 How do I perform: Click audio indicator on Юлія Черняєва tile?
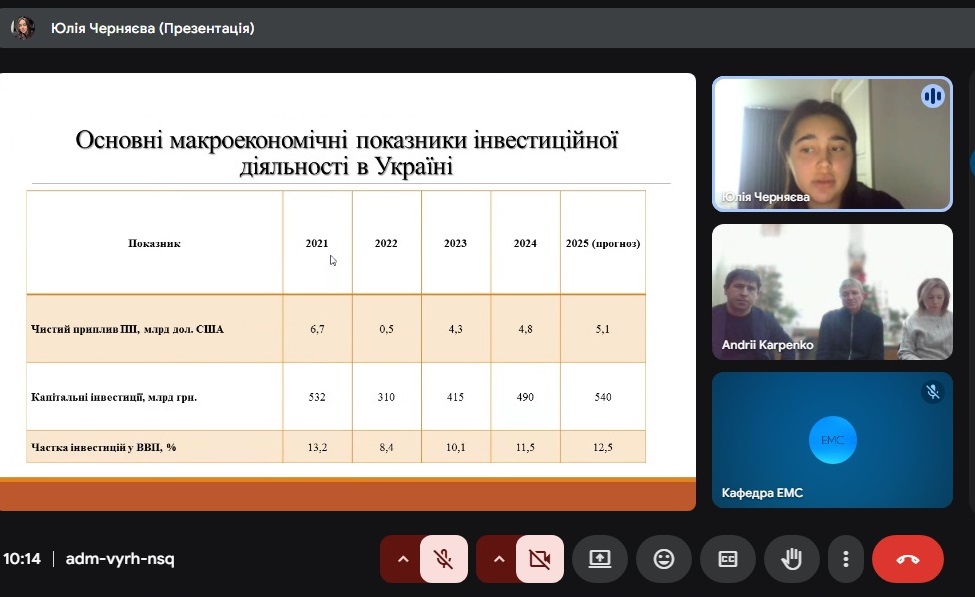[x=932, y=96]
